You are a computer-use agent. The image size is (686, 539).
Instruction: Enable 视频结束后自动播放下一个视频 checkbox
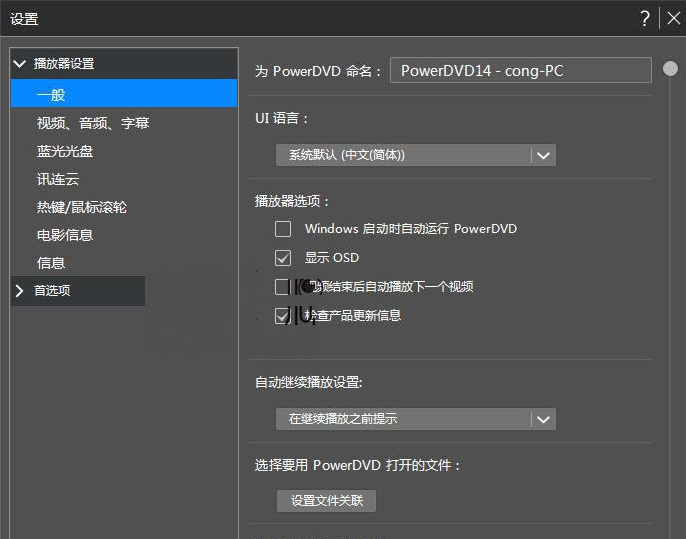click(x=282, y=287)
